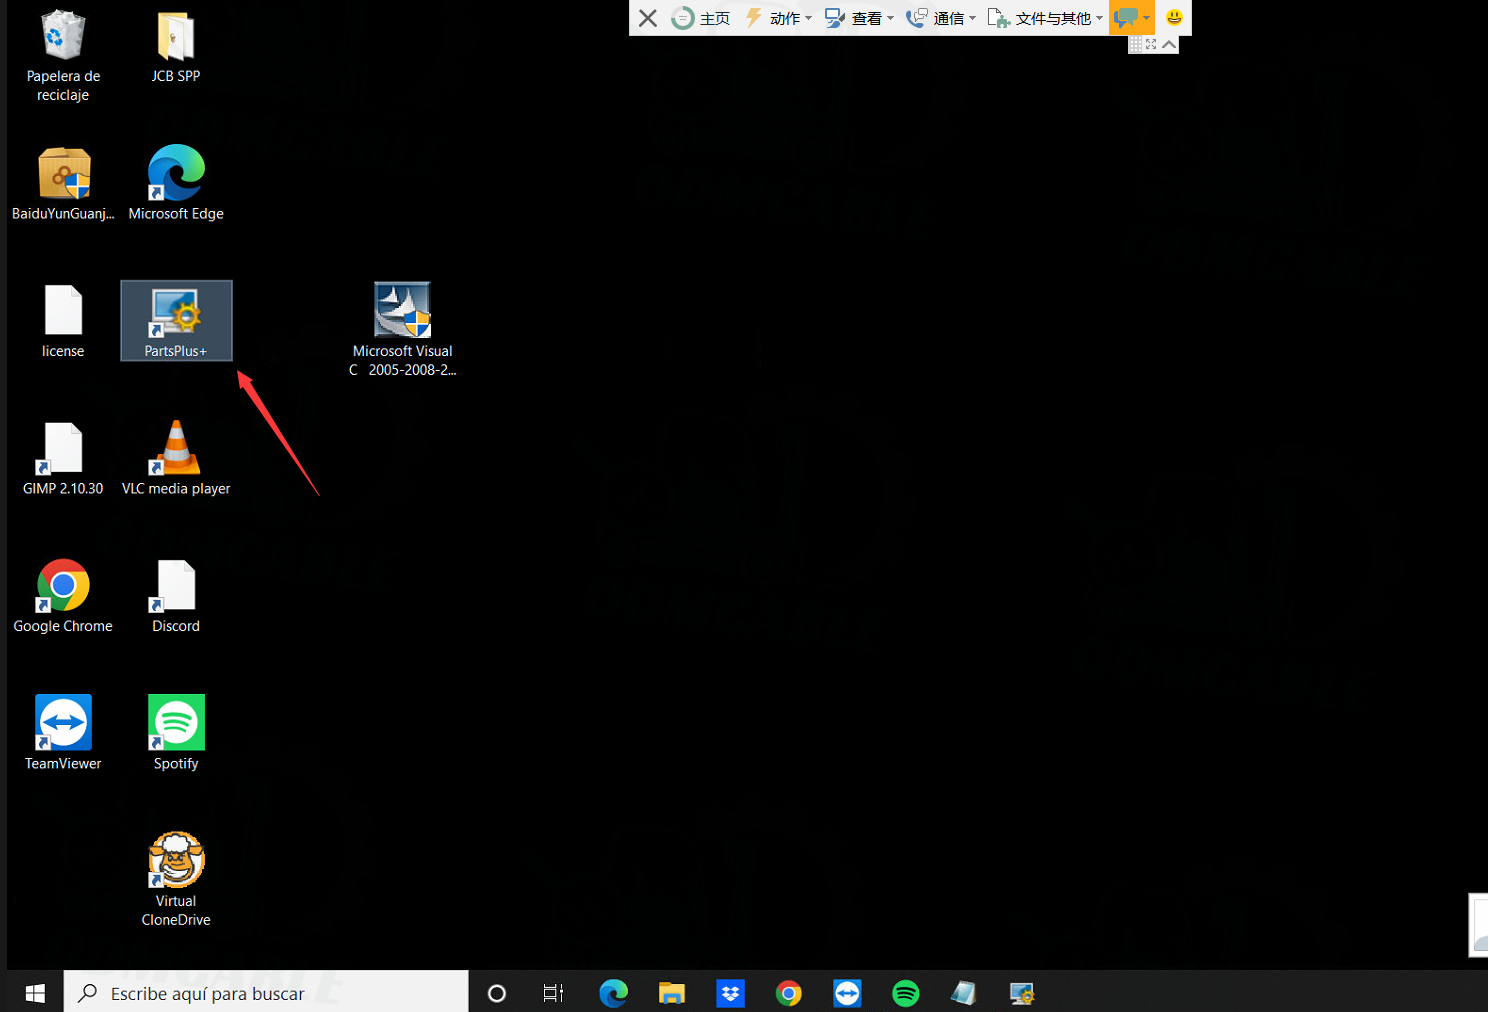
Task: Select the GIMP 2.10.30 shortcut
Action: (x=63, y=459)
